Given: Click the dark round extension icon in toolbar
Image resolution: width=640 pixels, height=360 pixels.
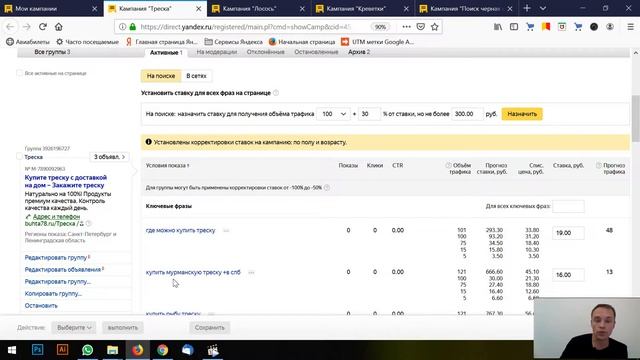Looking at the screenshot, I should point(594,27).
